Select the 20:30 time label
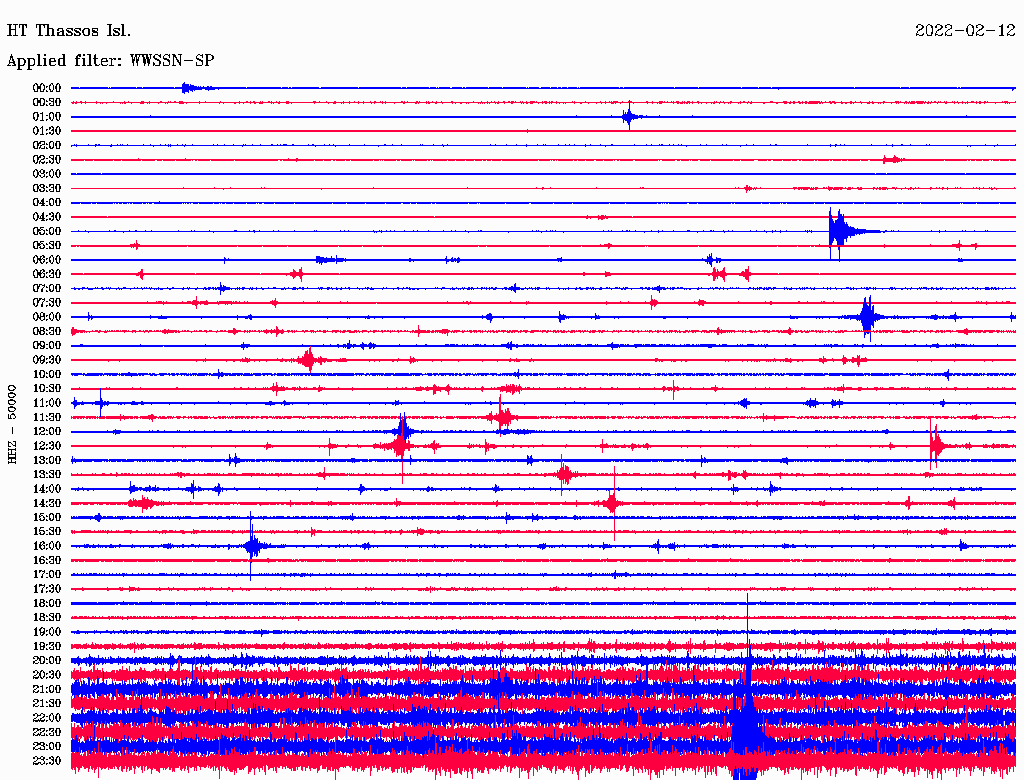This screenshot has width=1024, height=780. coord(46,675)
